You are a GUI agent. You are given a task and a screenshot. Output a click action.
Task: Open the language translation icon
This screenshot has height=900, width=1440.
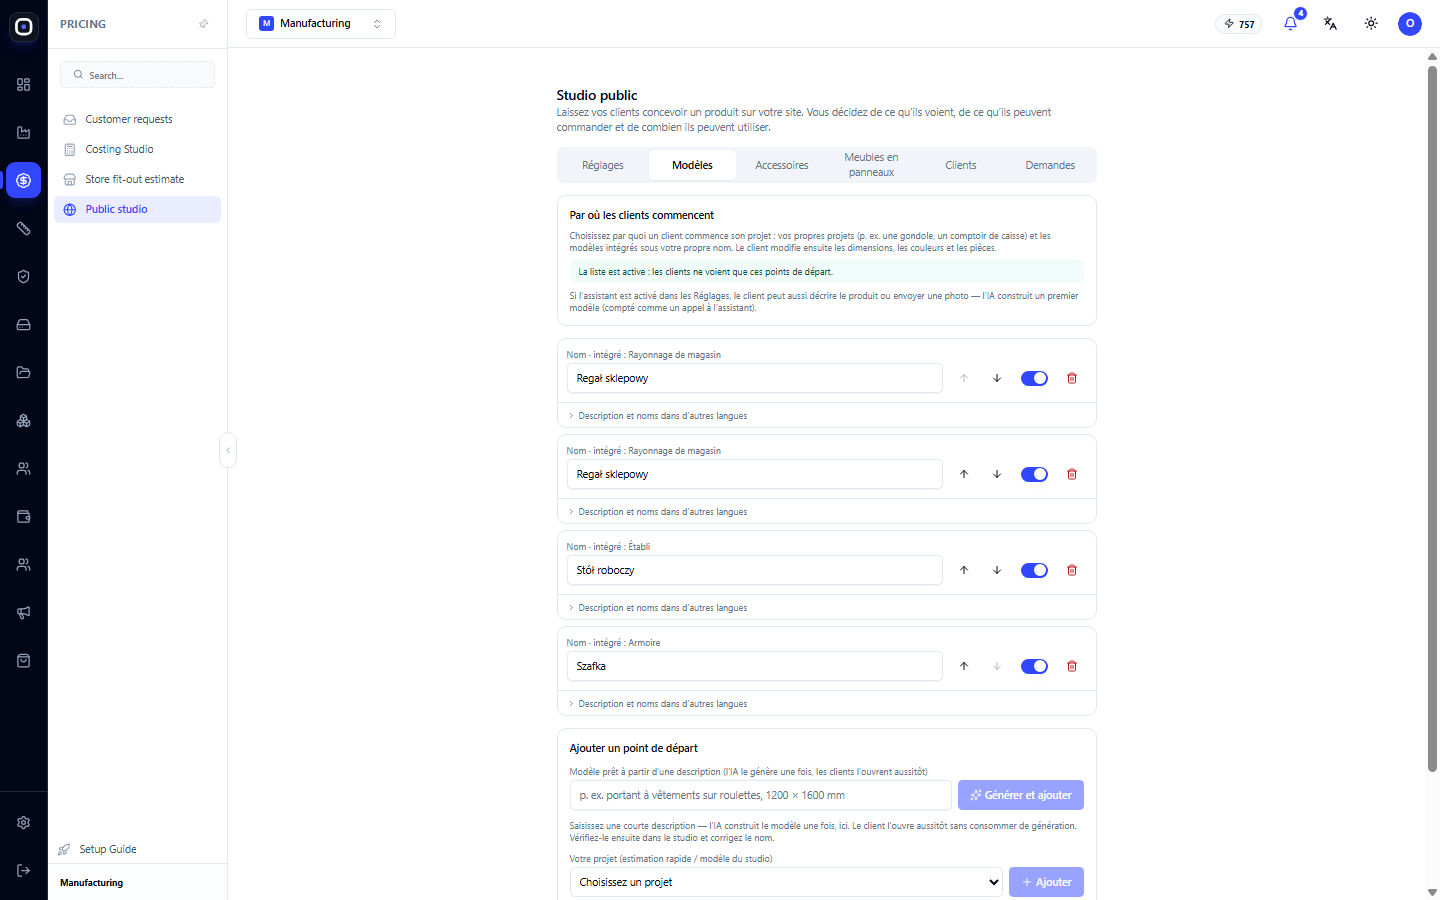pyautogui.click(x=1331, y=23)
